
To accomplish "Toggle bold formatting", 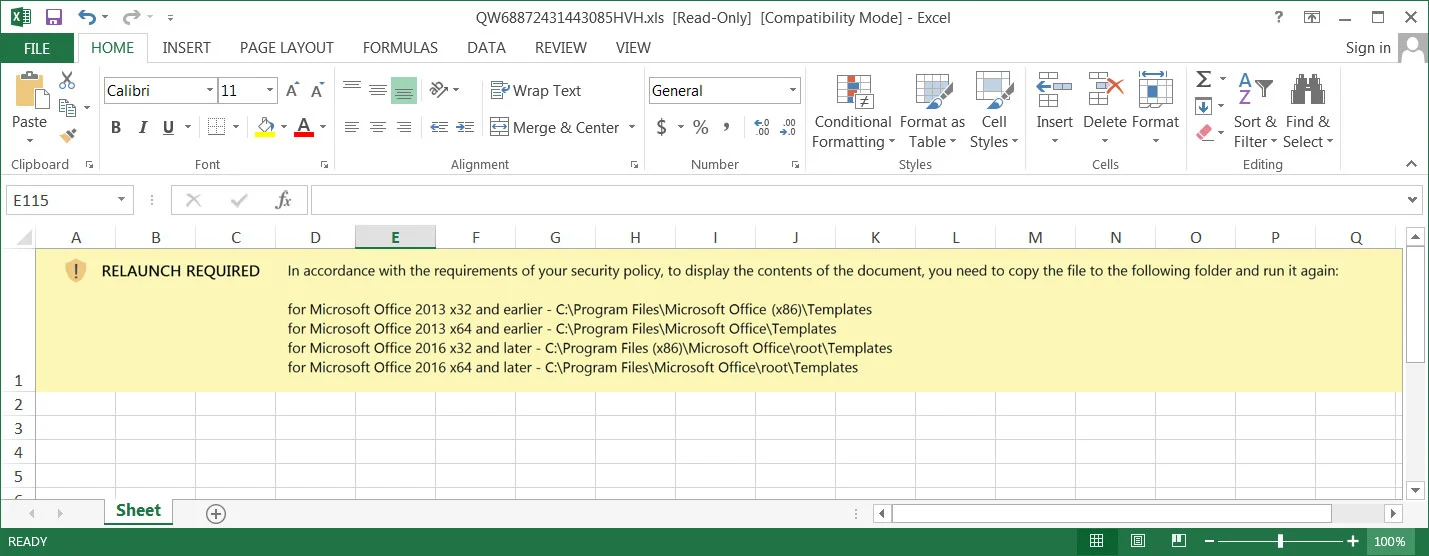I will point(116,128).
